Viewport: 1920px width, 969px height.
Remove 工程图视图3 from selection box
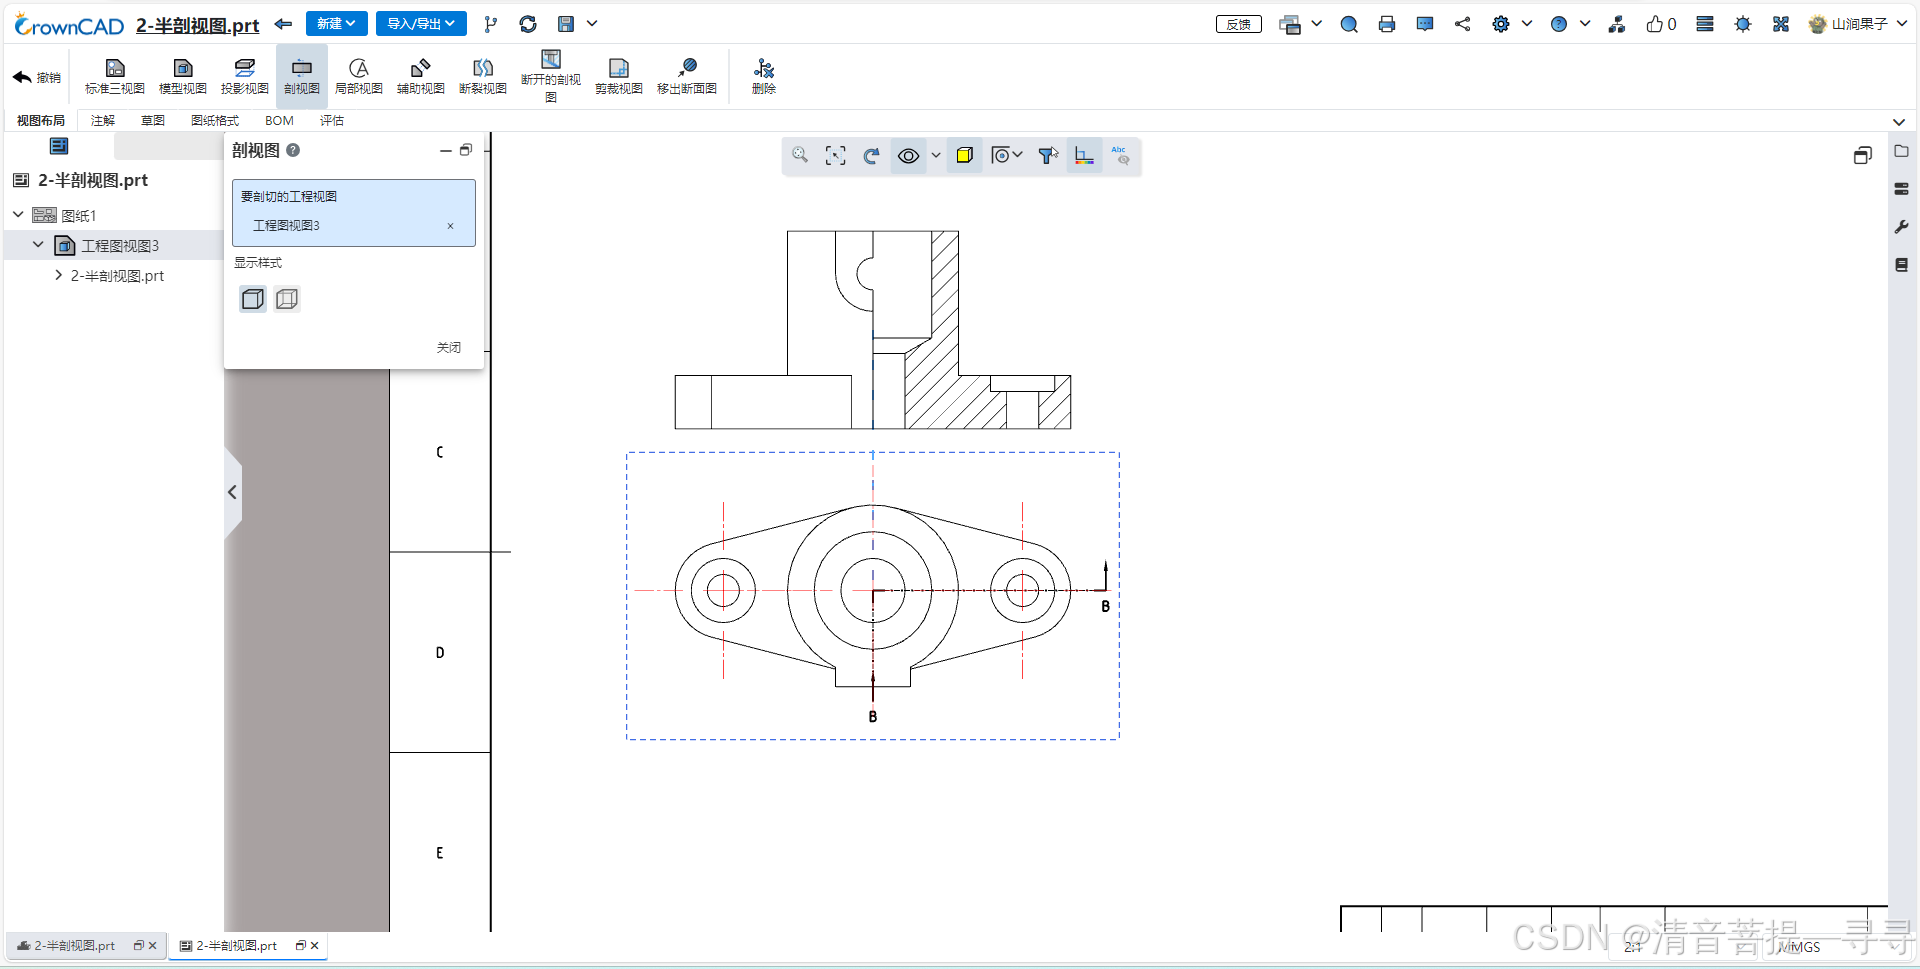point(450,226)
